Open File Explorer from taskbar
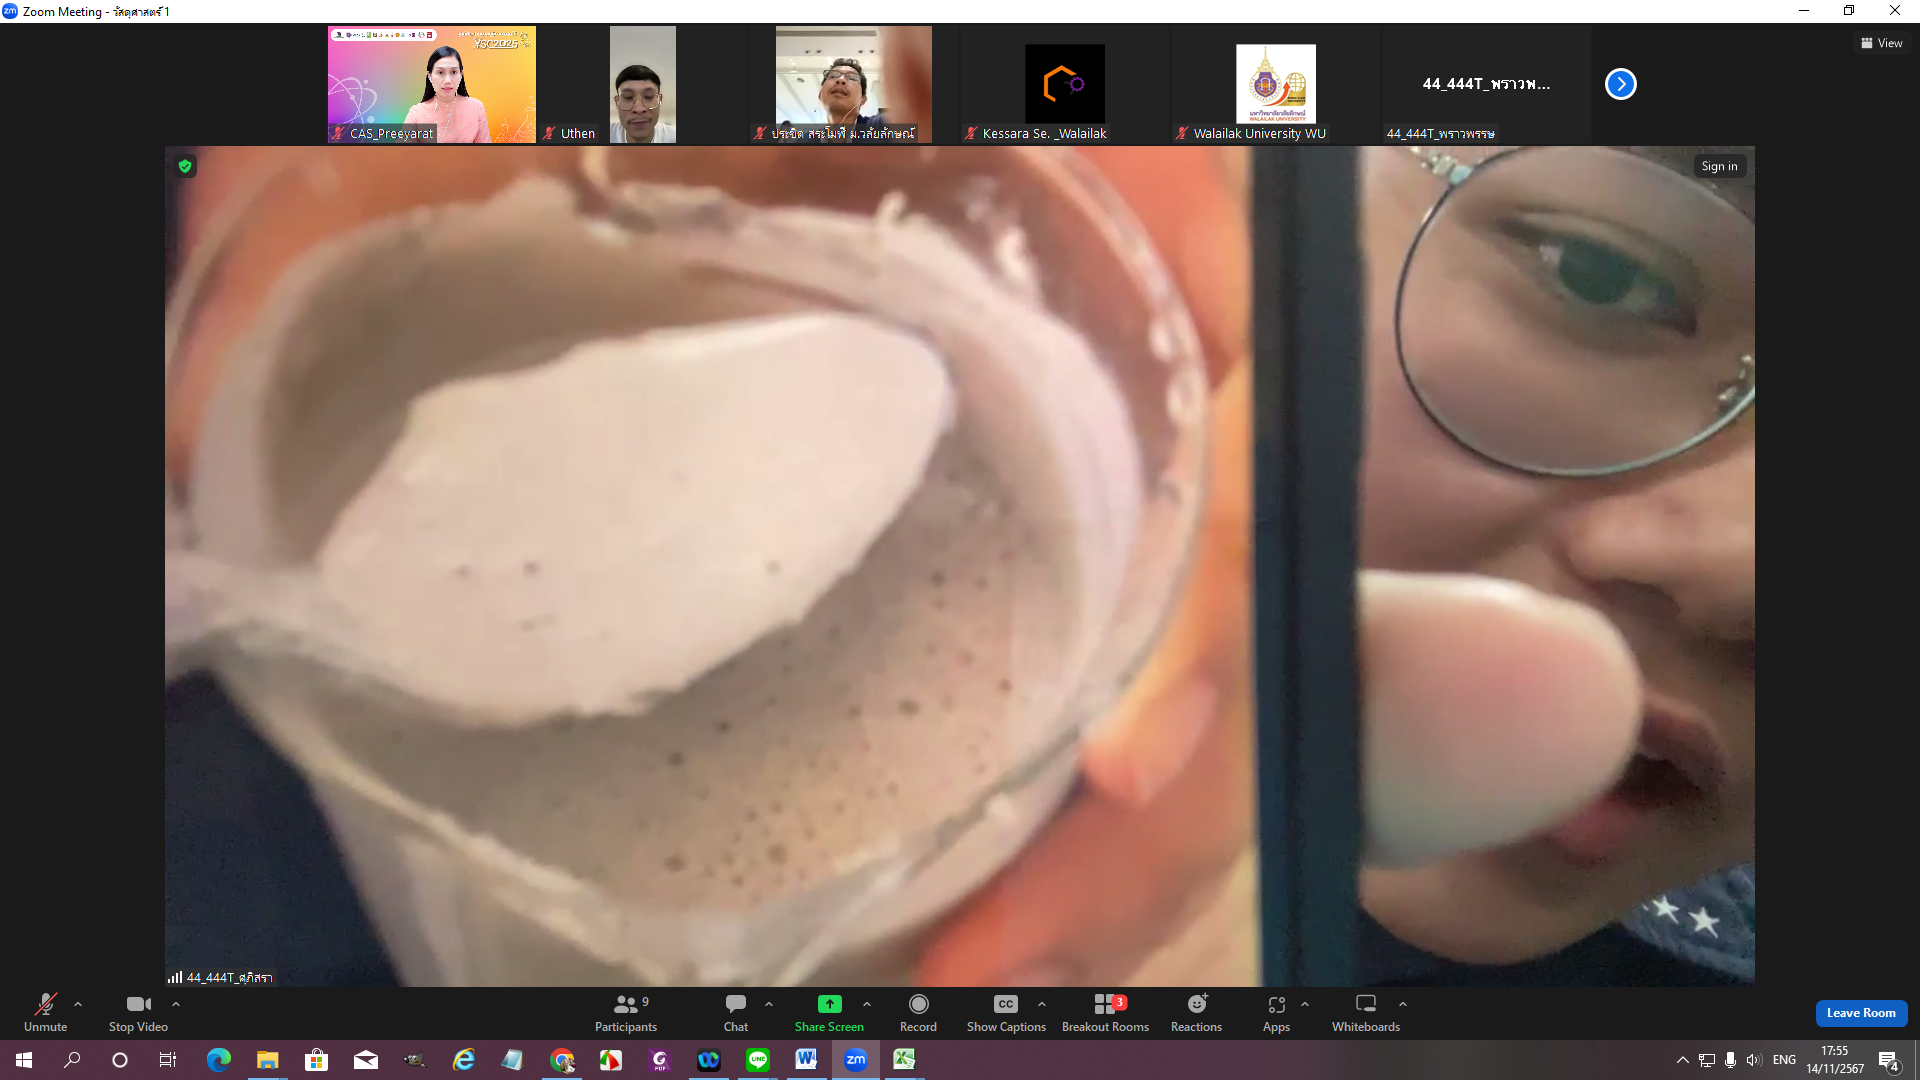The height and width of the screenshot is (1080, 1920). pos(267,1060)
